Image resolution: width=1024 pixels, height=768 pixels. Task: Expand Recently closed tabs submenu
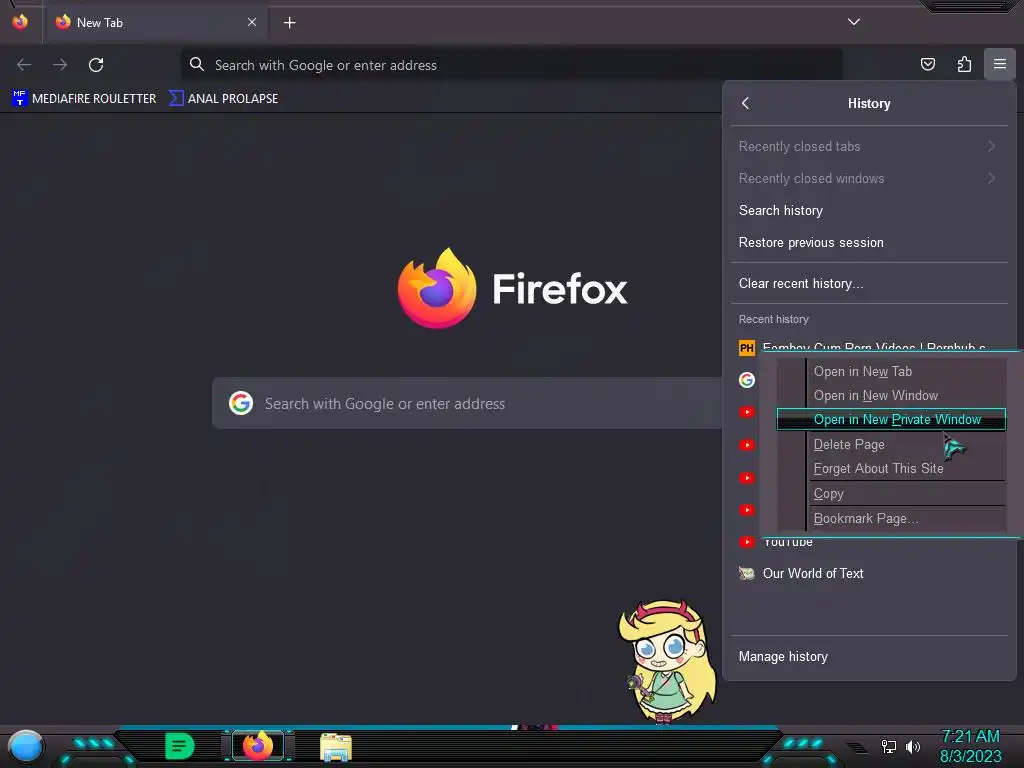[869, 146]
